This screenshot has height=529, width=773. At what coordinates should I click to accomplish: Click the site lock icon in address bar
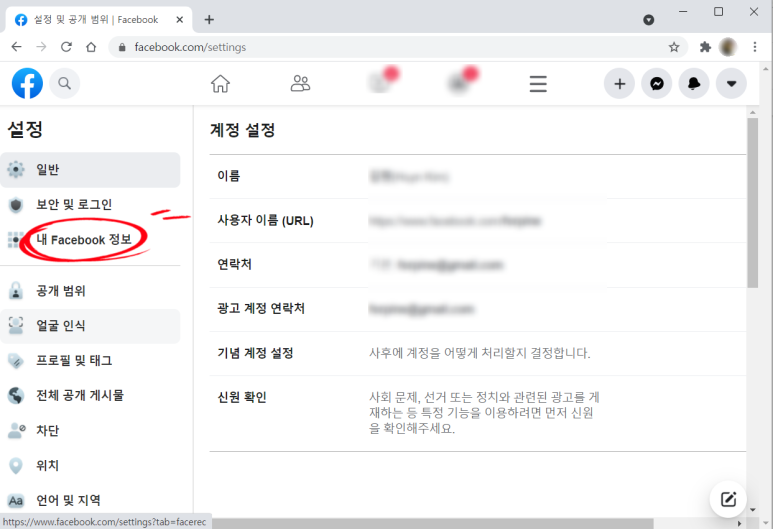pyautogui.click(x=122, y=47)
